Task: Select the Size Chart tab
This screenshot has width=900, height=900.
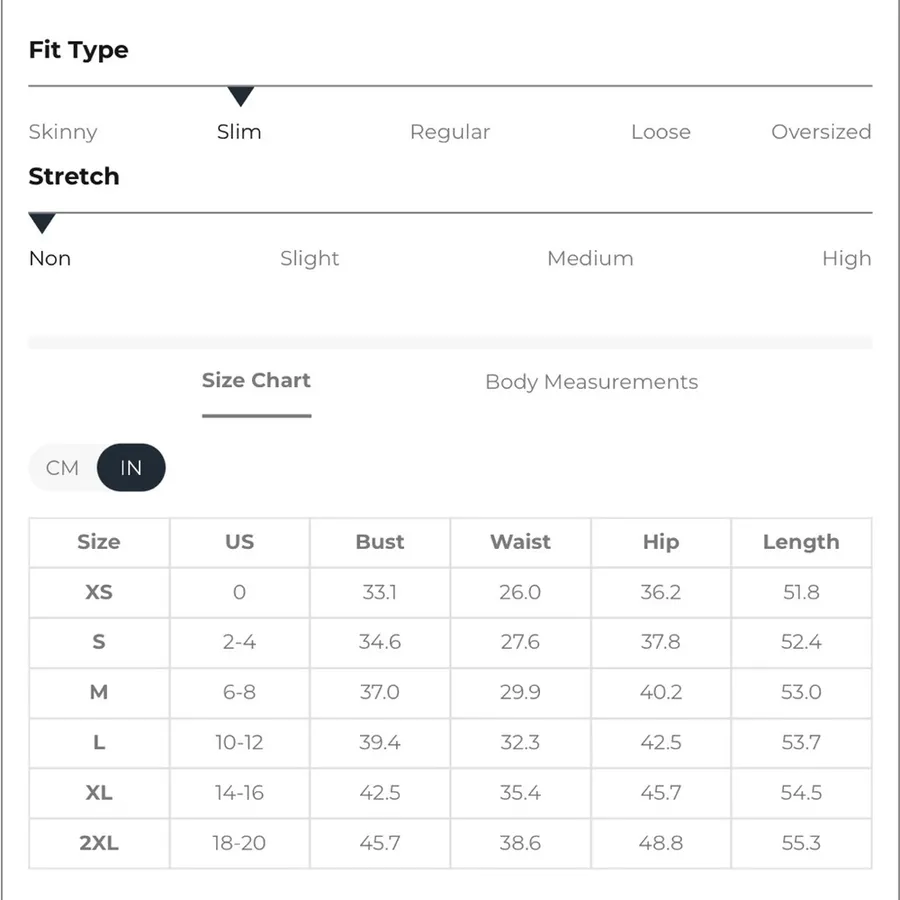Action: click(256, 381)
